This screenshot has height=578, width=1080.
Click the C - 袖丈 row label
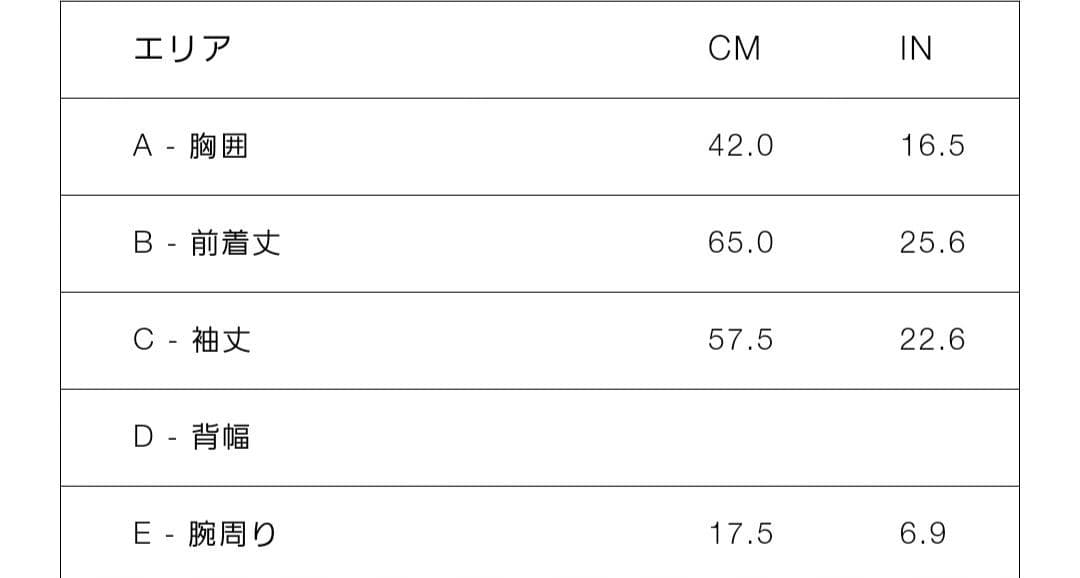191,341
